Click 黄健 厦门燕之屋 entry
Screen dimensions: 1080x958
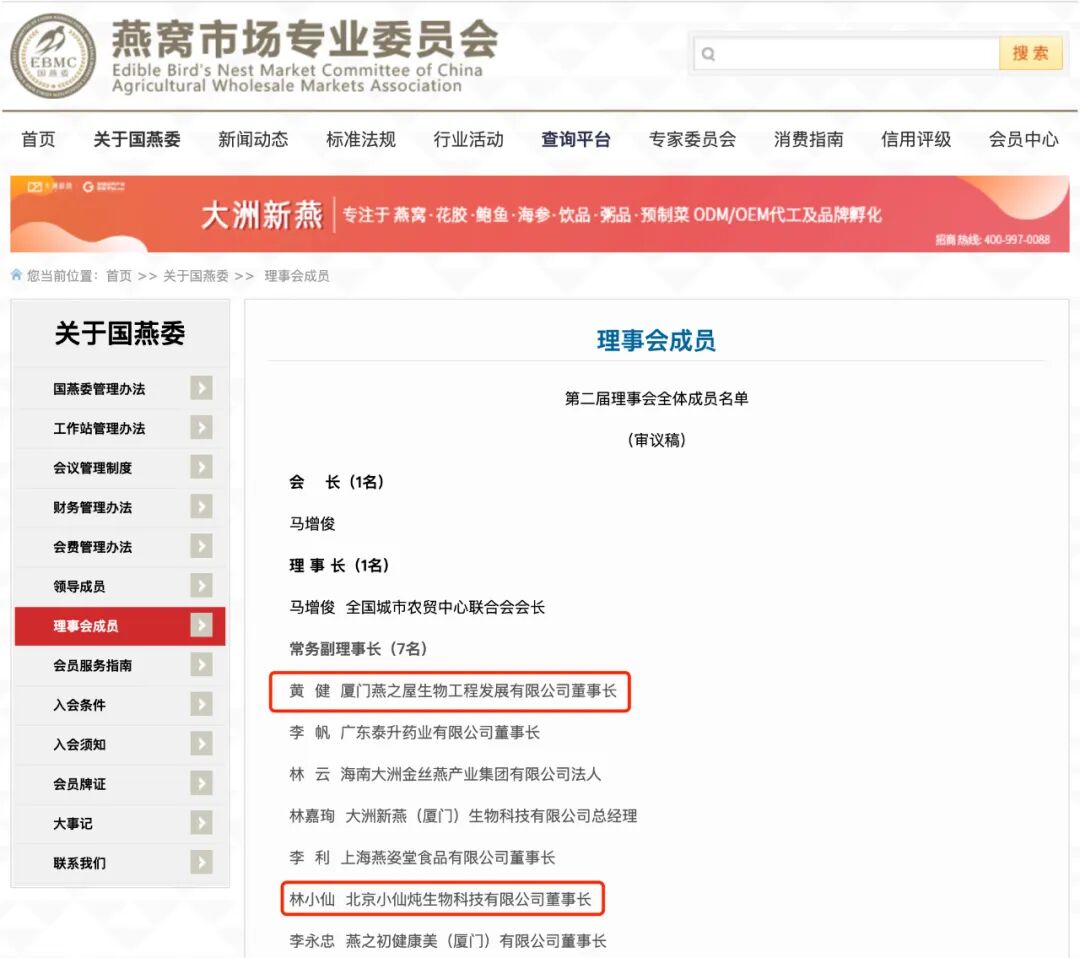pyautogui.click(x=453, y=691)
